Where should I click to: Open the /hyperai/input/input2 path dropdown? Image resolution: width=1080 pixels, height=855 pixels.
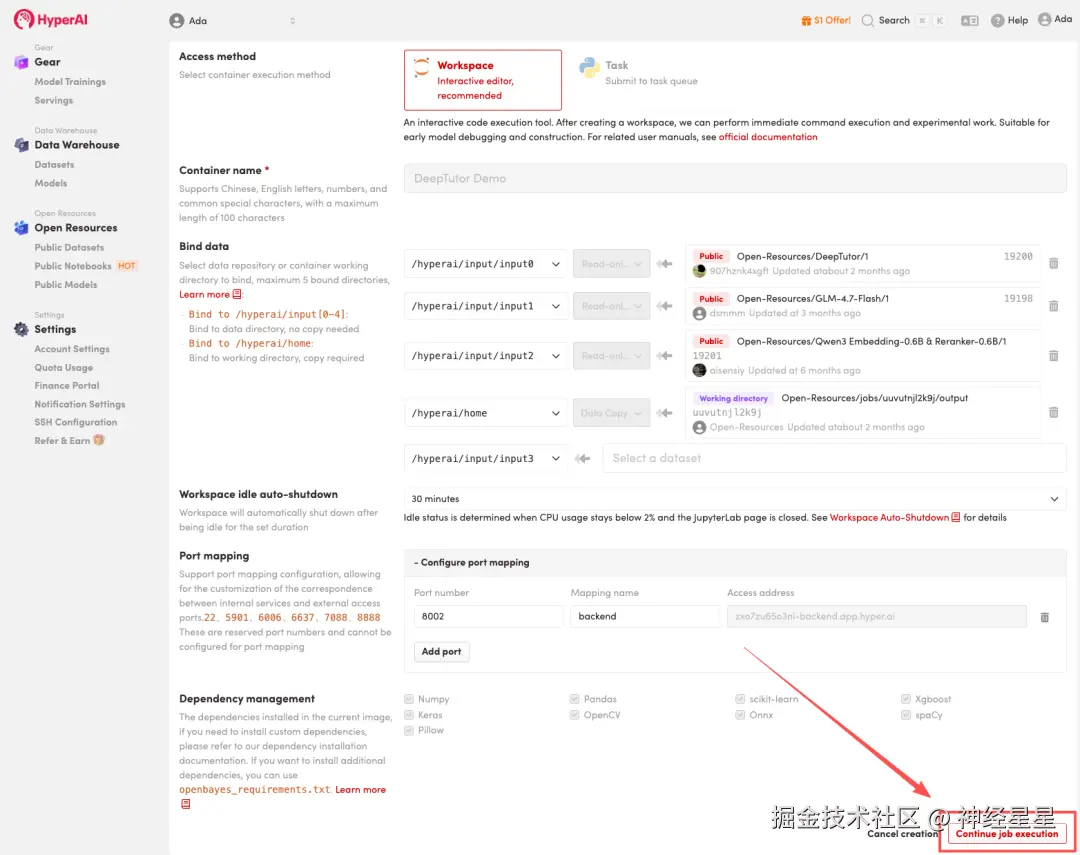pyautogui.click(x=486, y=356)
